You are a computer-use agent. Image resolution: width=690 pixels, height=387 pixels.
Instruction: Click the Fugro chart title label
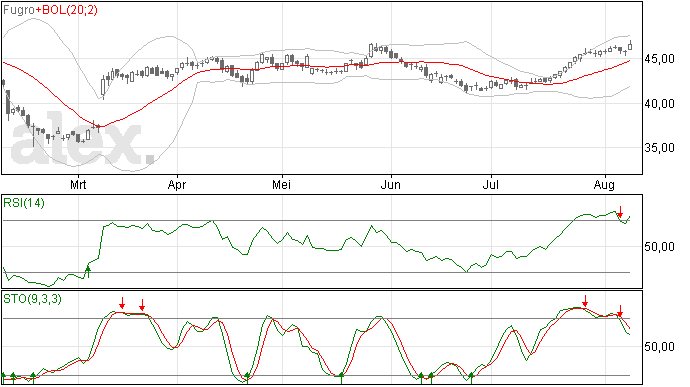(19, 10)
